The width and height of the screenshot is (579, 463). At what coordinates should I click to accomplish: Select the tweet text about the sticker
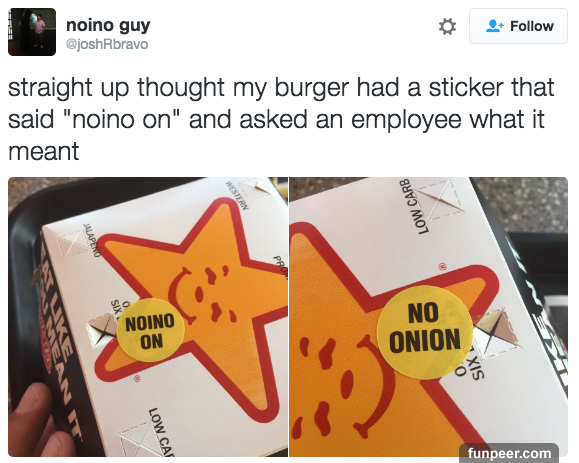tap(281, 119)
